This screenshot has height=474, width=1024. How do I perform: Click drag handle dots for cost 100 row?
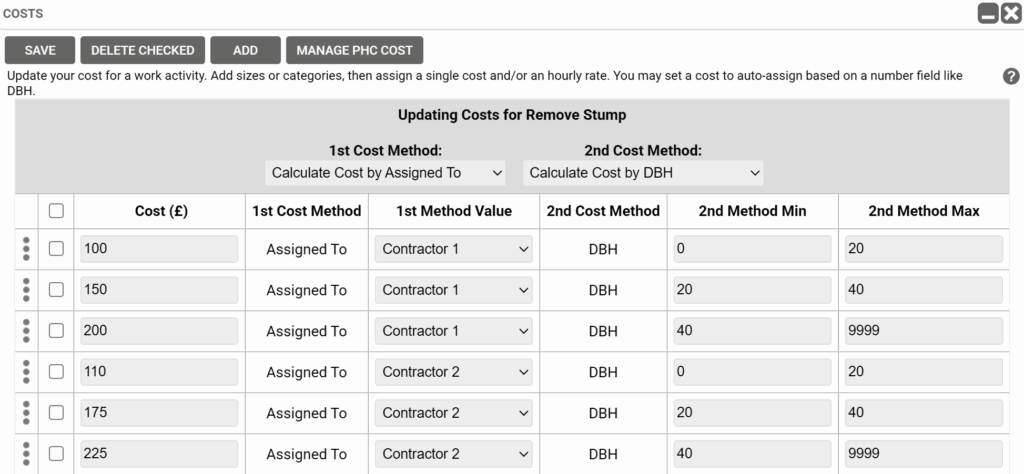pyautogui.click(x=26, y=249)
